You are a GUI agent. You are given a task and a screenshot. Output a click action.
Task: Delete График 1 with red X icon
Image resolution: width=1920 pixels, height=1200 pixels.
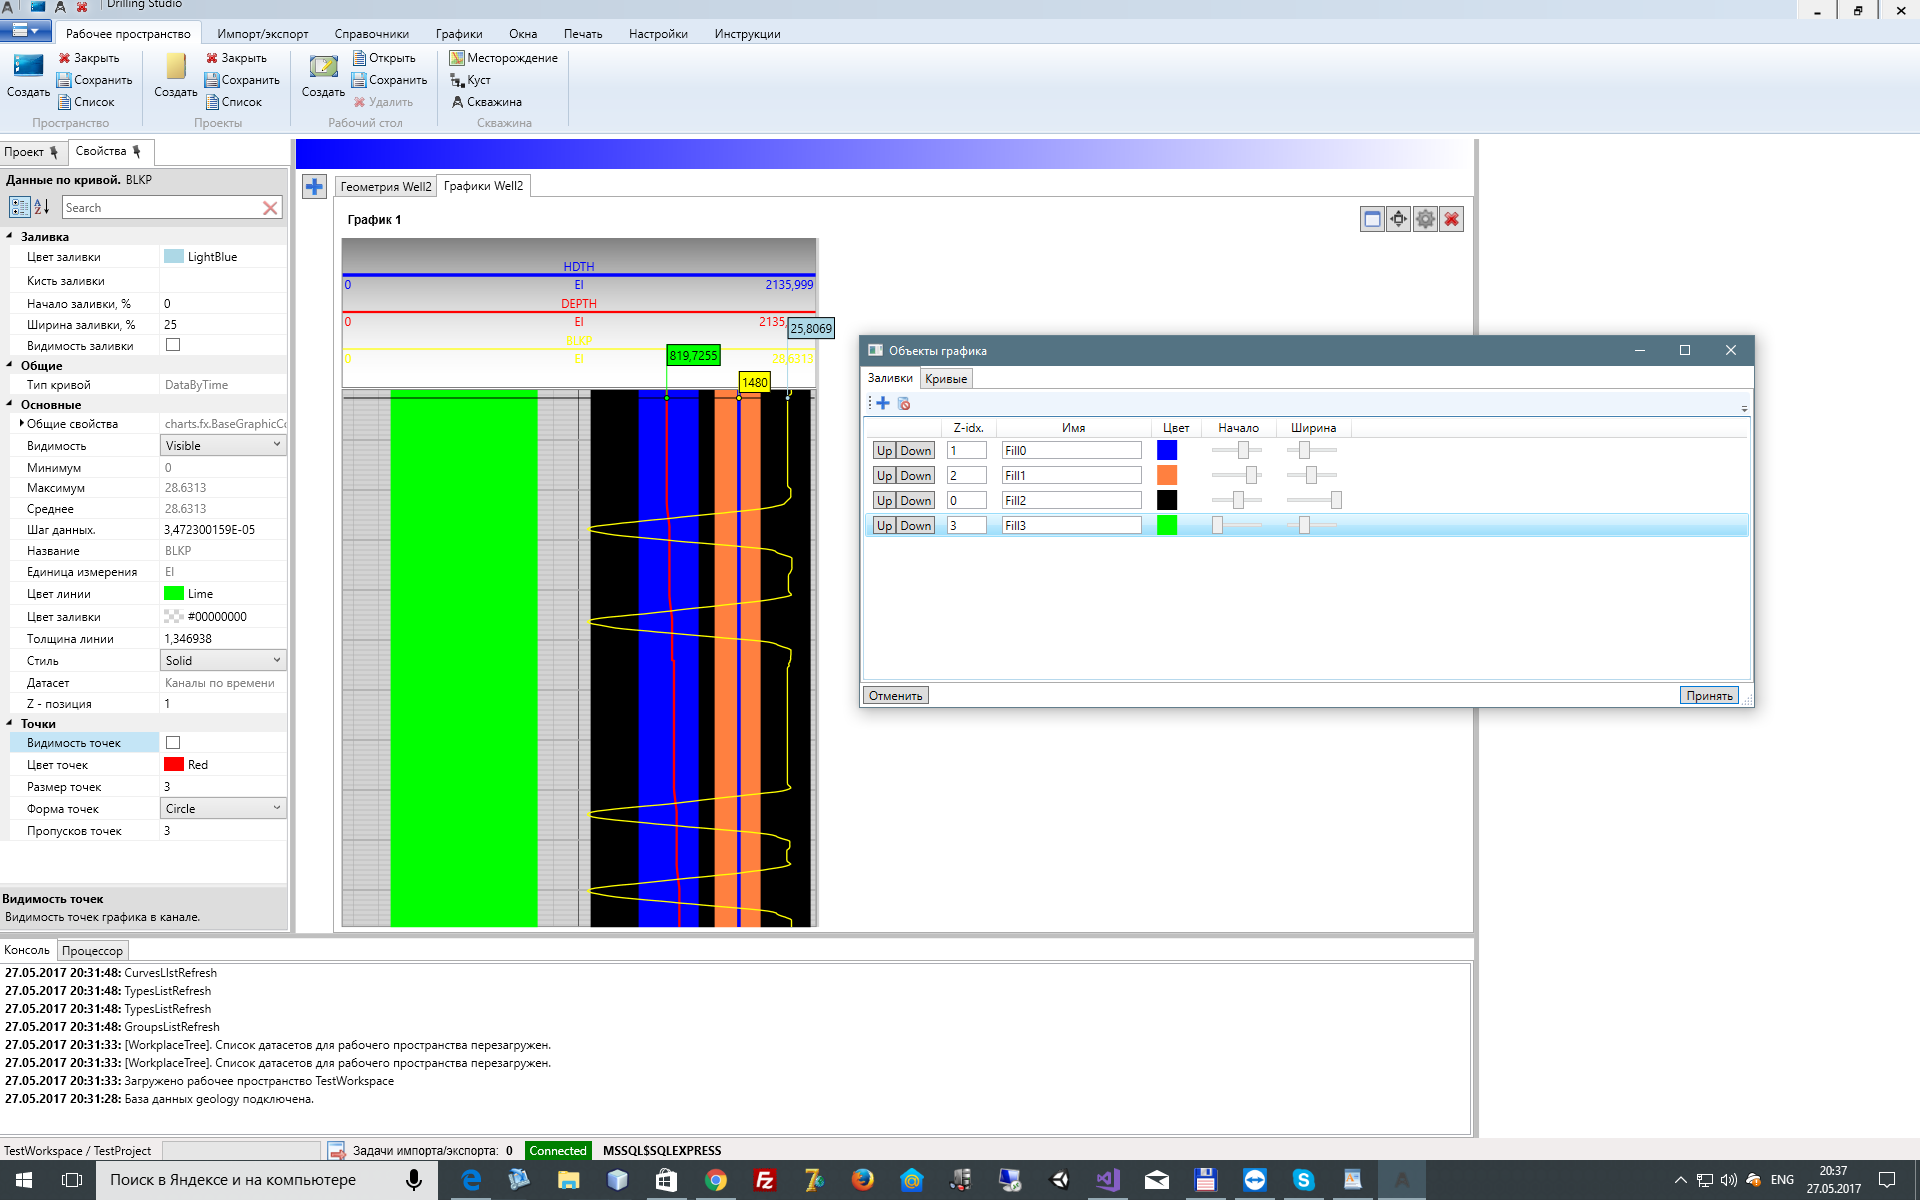click(x=1451, y=219)
